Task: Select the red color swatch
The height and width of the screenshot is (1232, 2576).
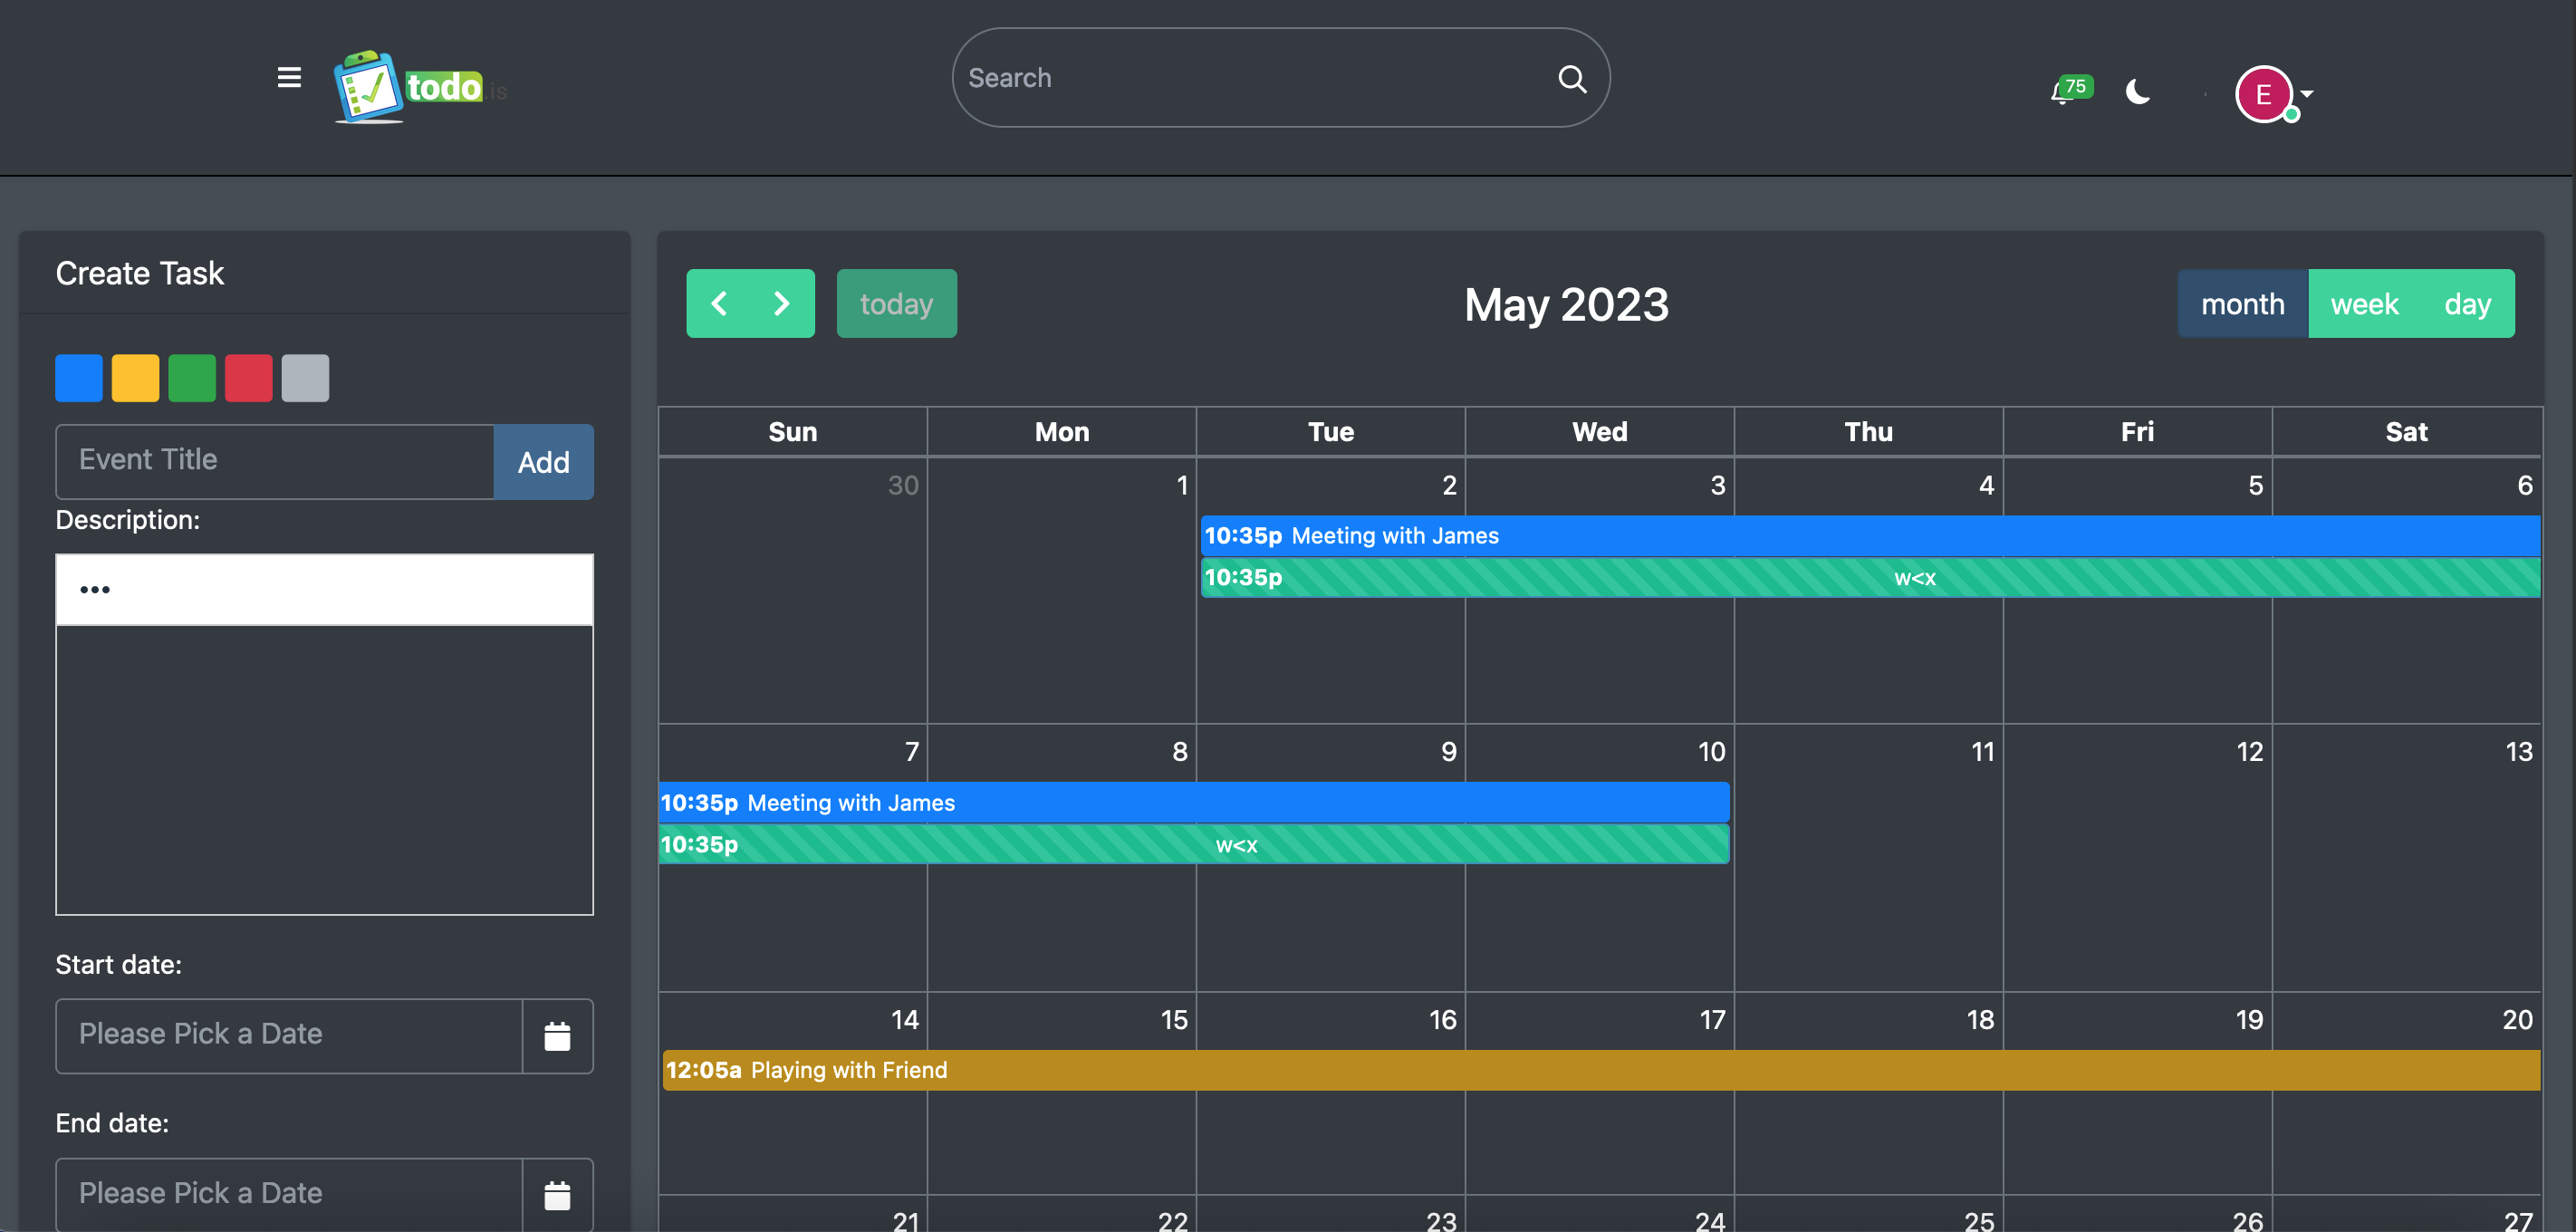Action: point(249,378)
